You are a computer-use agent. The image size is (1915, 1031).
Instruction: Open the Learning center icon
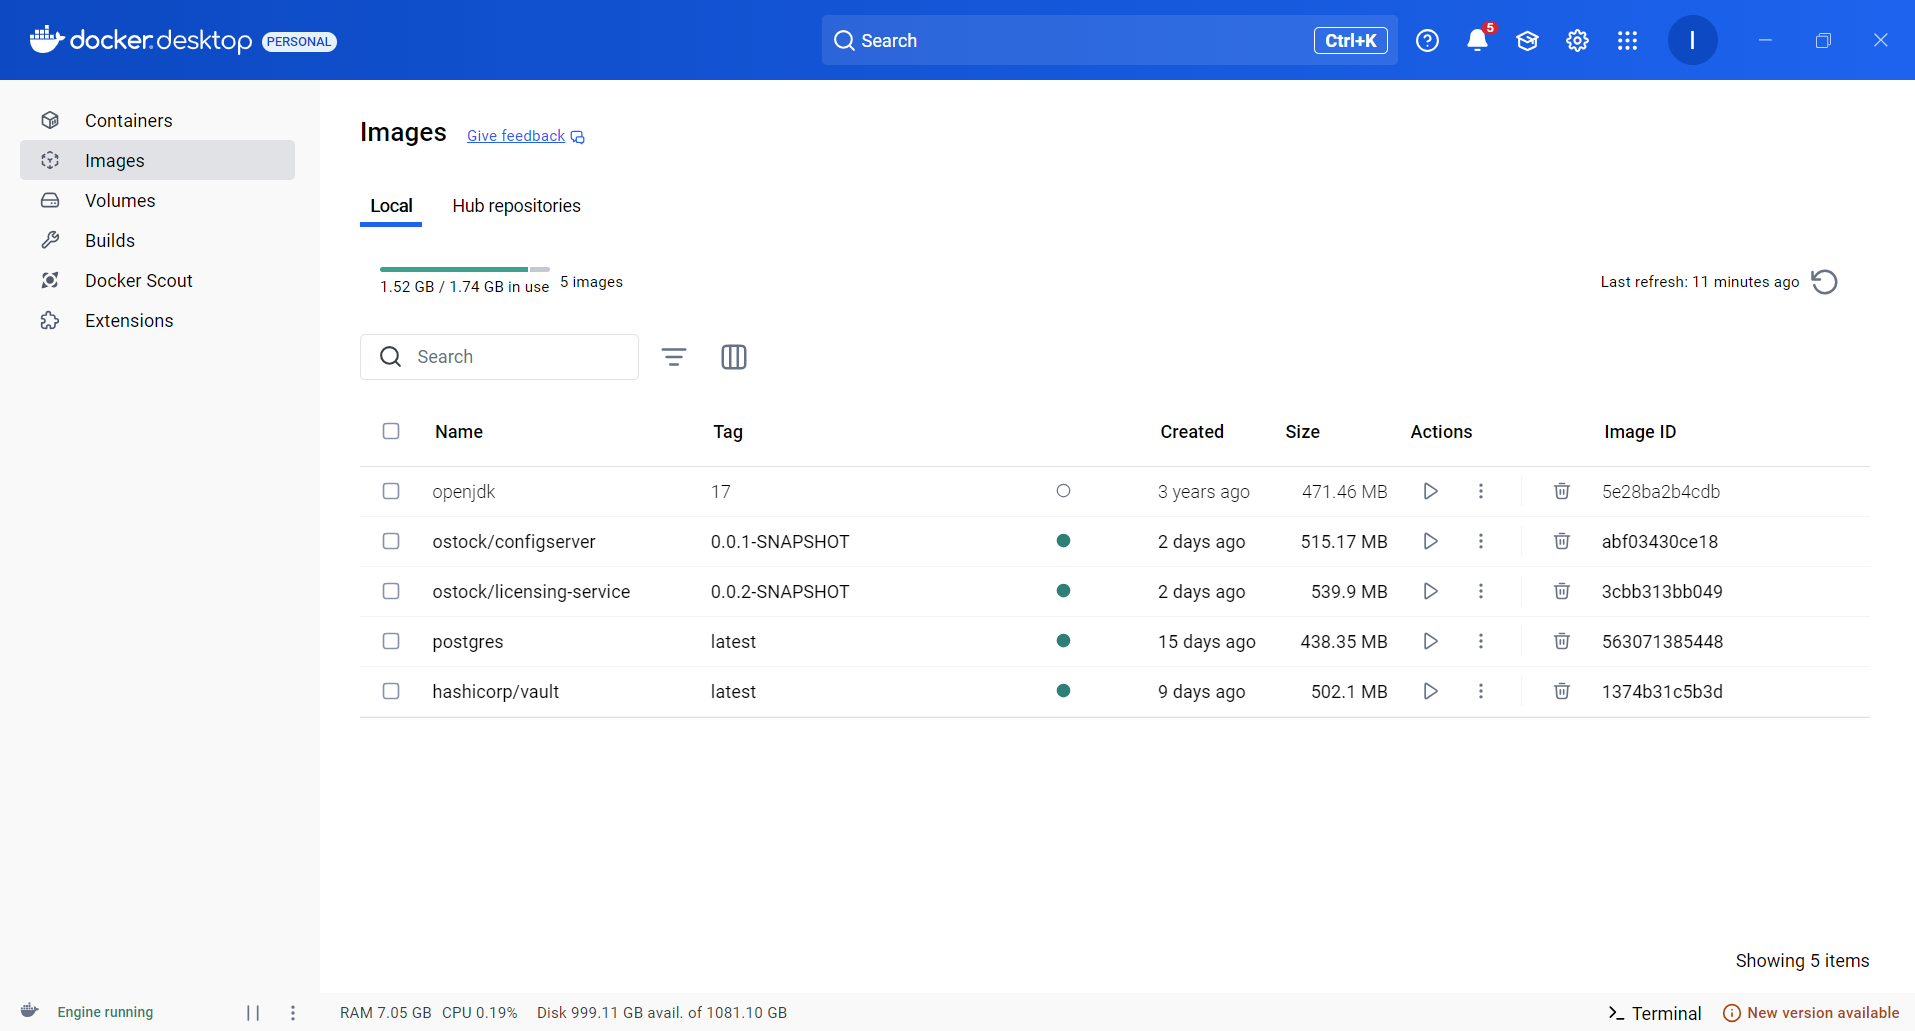(1527, 40)
